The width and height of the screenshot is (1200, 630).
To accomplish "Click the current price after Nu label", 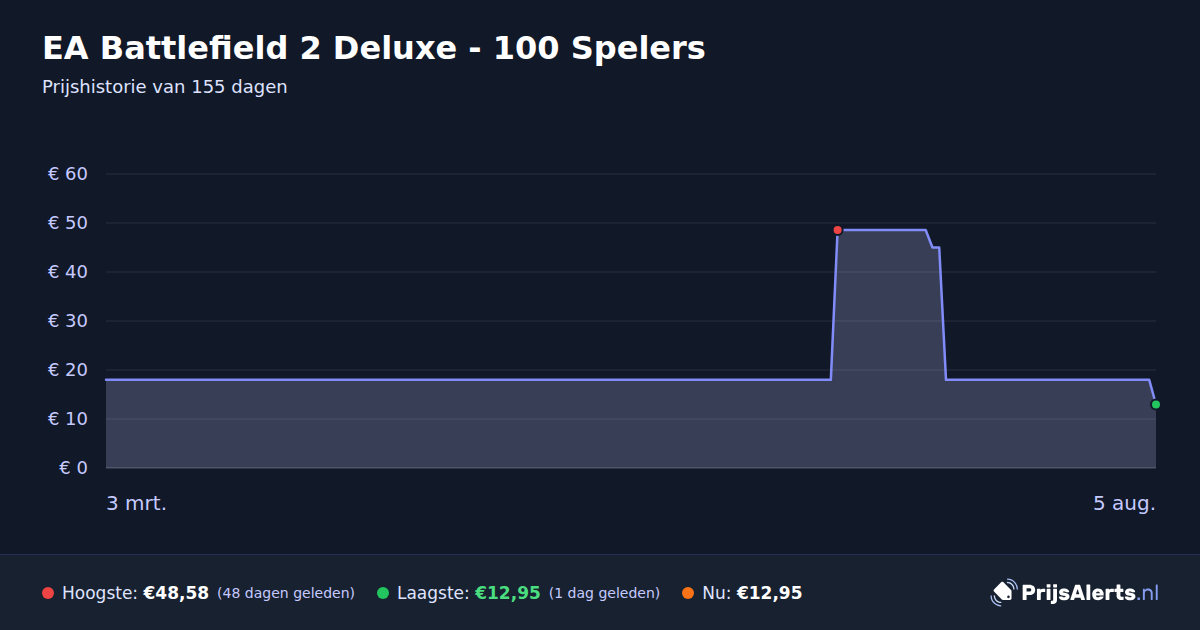I will (x=769, y=593).
